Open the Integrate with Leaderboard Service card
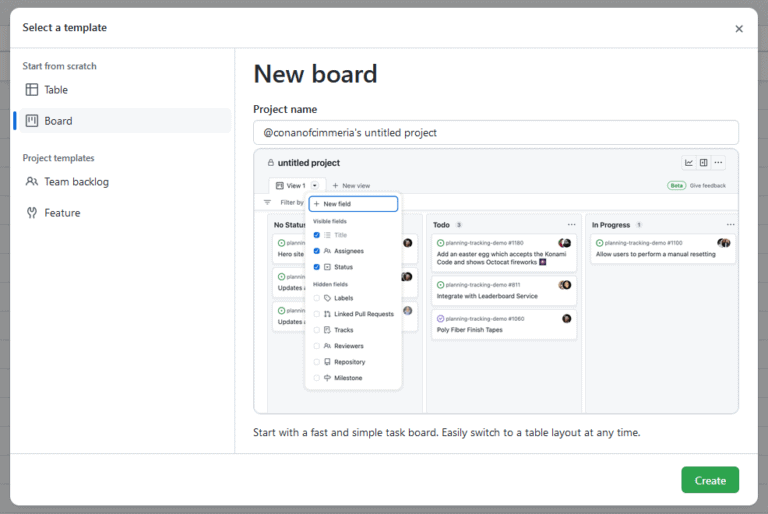The image size is (768, 514). coord(504,291)
